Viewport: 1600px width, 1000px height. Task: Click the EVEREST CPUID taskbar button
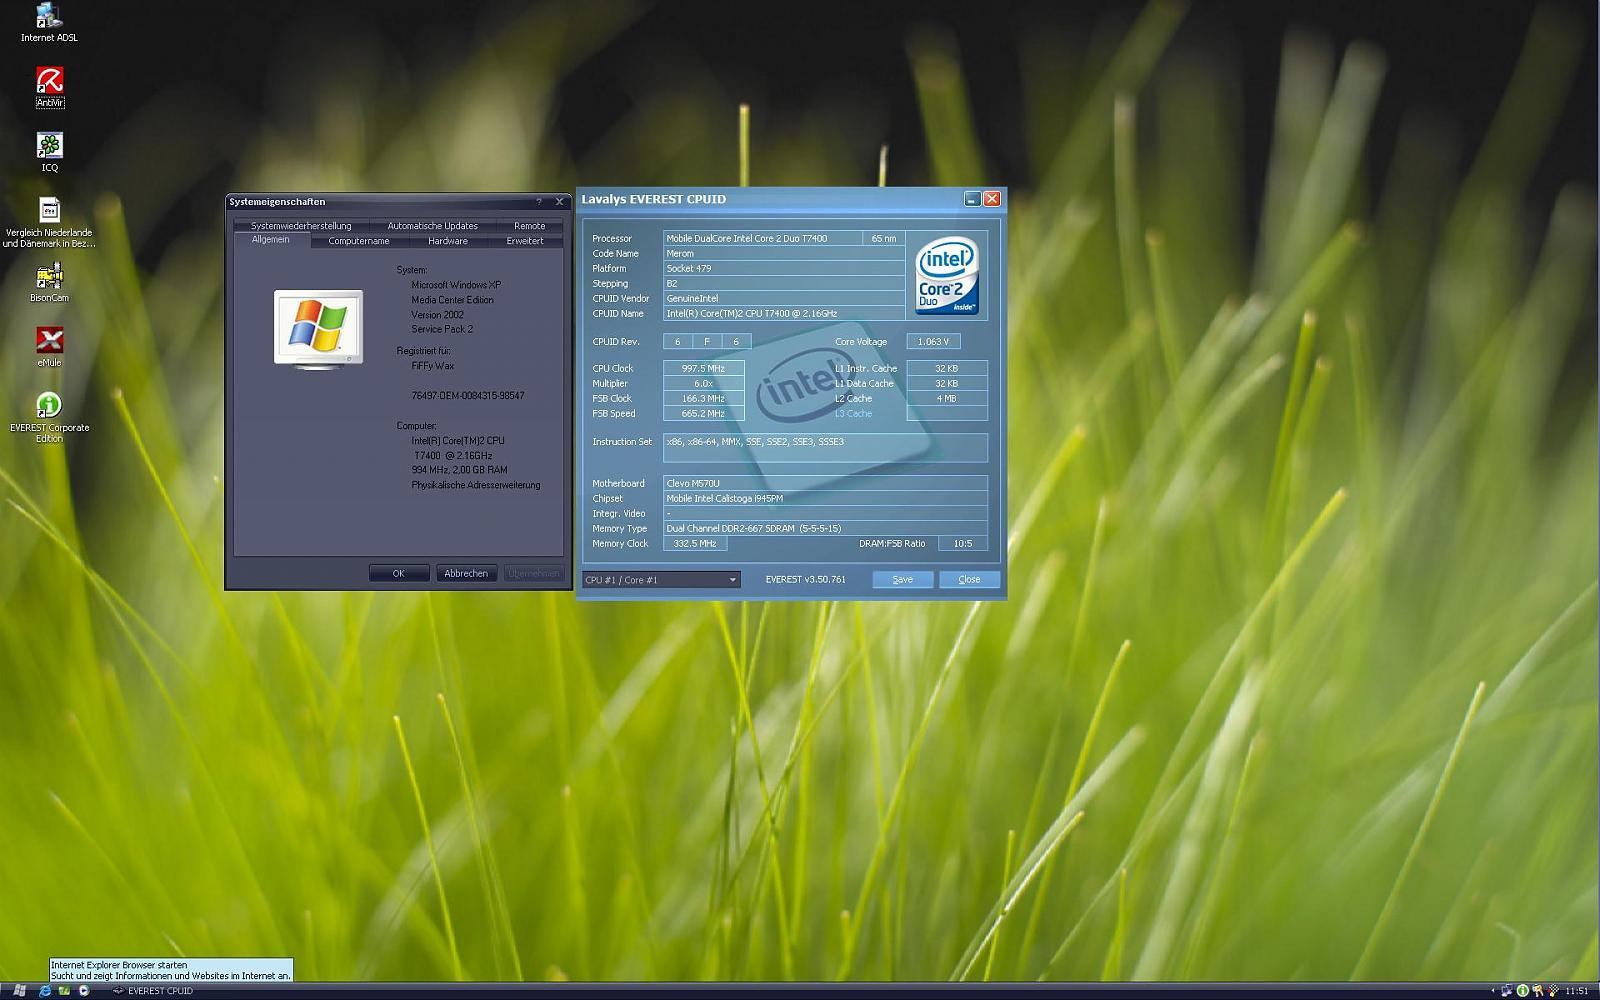pos(153,991)
